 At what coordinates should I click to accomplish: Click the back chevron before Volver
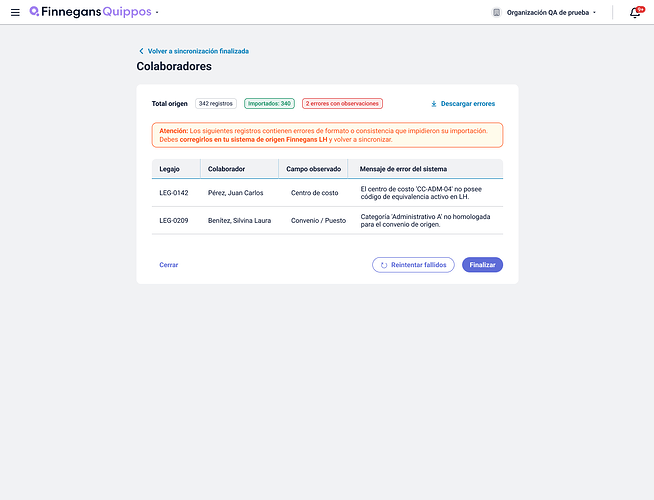pos(141,51)
